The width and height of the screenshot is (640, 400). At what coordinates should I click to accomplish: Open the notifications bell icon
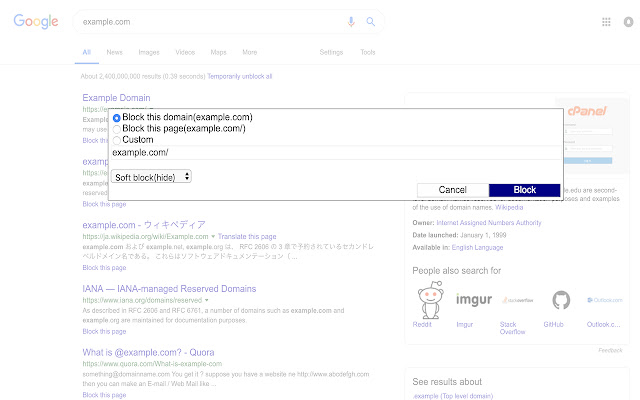629,22
